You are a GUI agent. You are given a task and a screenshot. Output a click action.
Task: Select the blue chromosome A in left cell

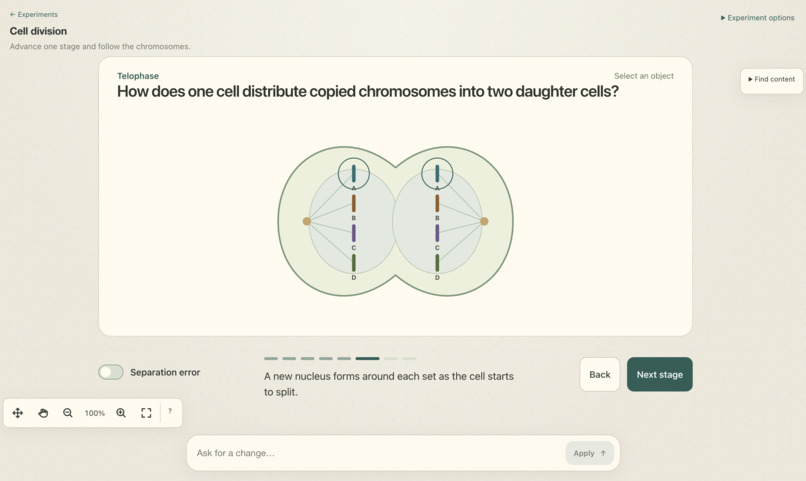pyautogui.click(x=354, y=174)
